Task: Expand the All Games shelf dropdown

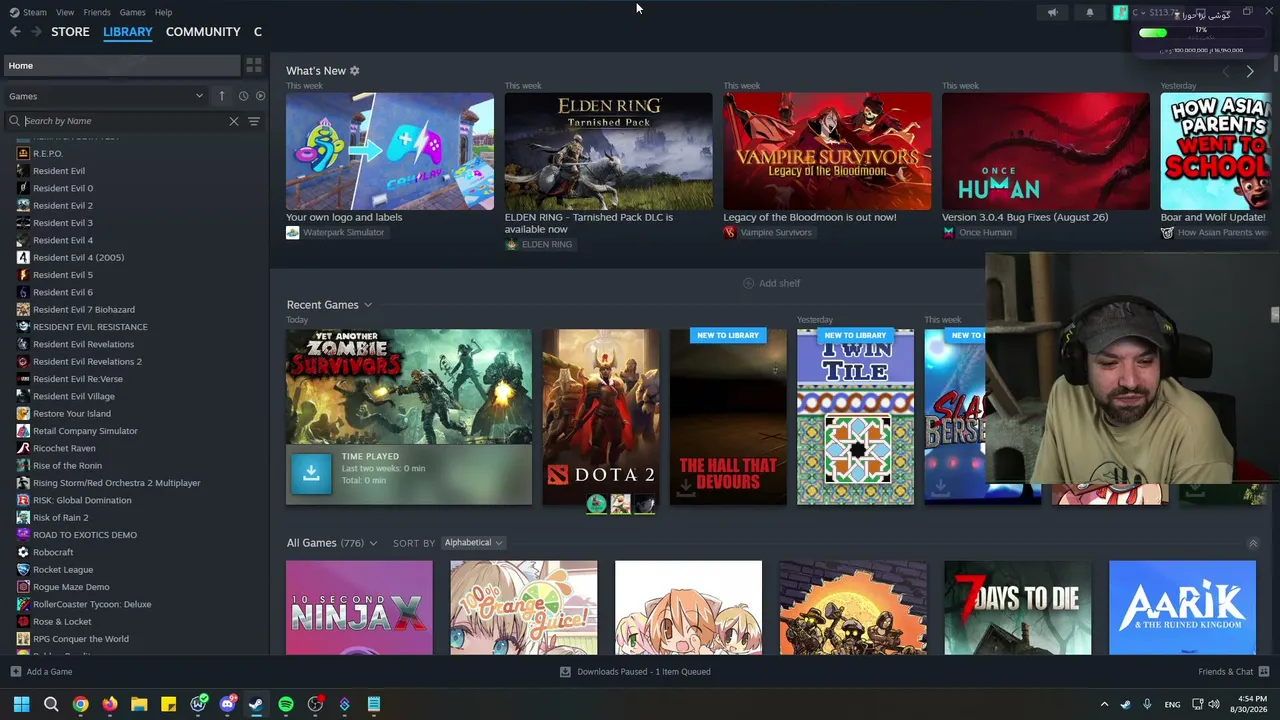Action: coord(373,543)
